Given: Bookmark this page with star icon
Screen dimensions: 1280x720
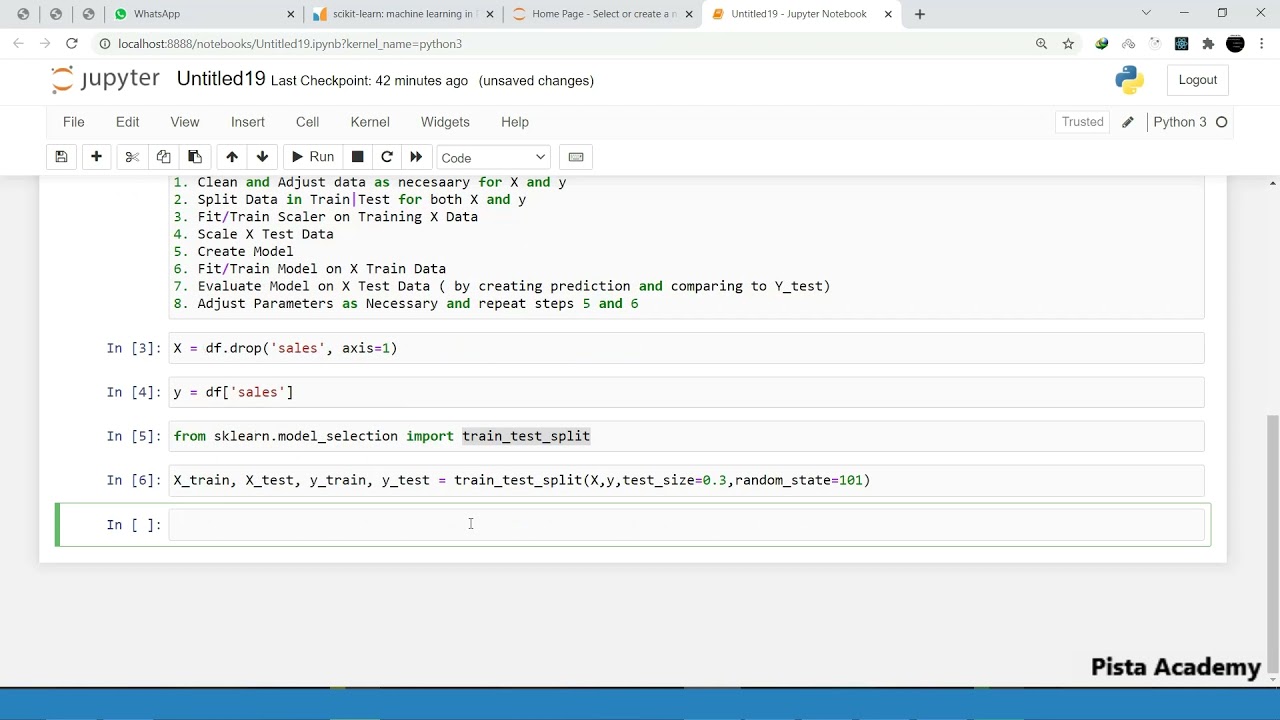Looking at the screenshot, I should 1068,44.
